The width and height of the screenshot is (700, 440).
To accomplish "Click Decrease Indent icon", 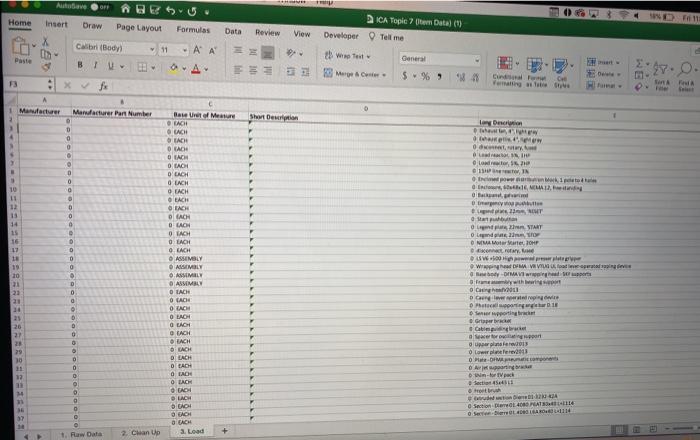I will pos(291,71).
